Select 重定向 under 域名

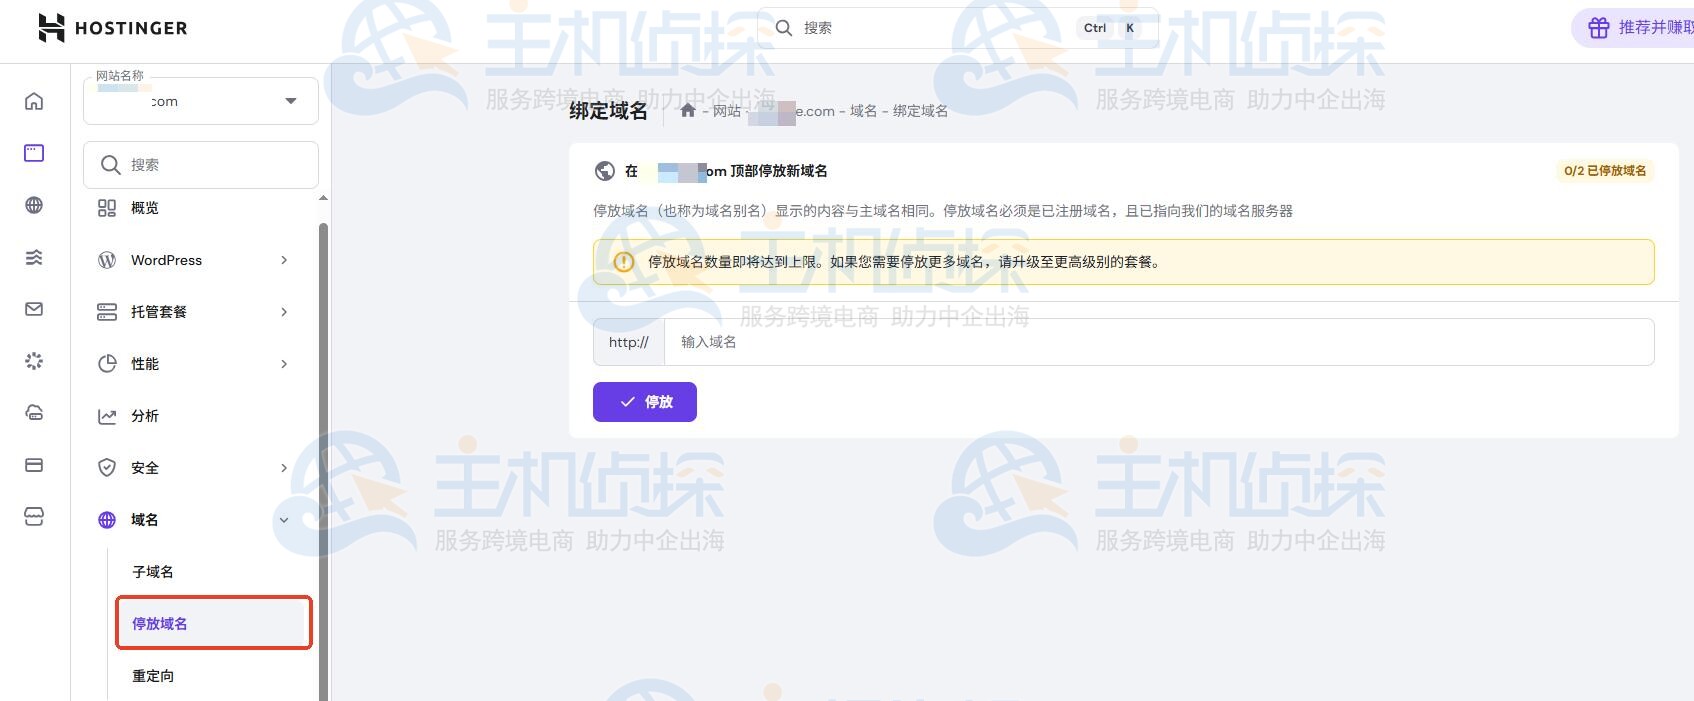tap(153, 676)
